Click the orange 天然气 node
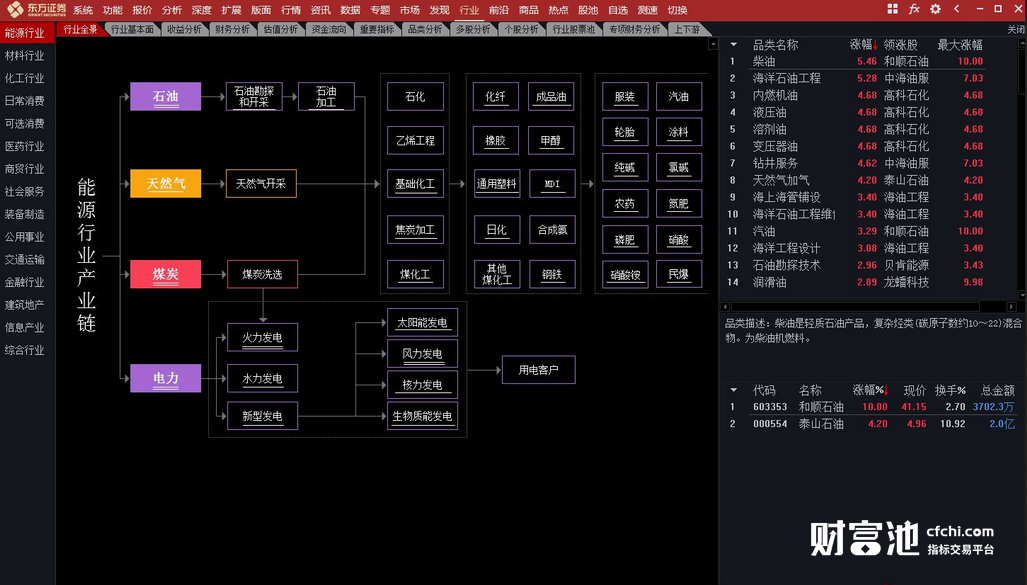 pyautogui.click(x=166, y=183)
